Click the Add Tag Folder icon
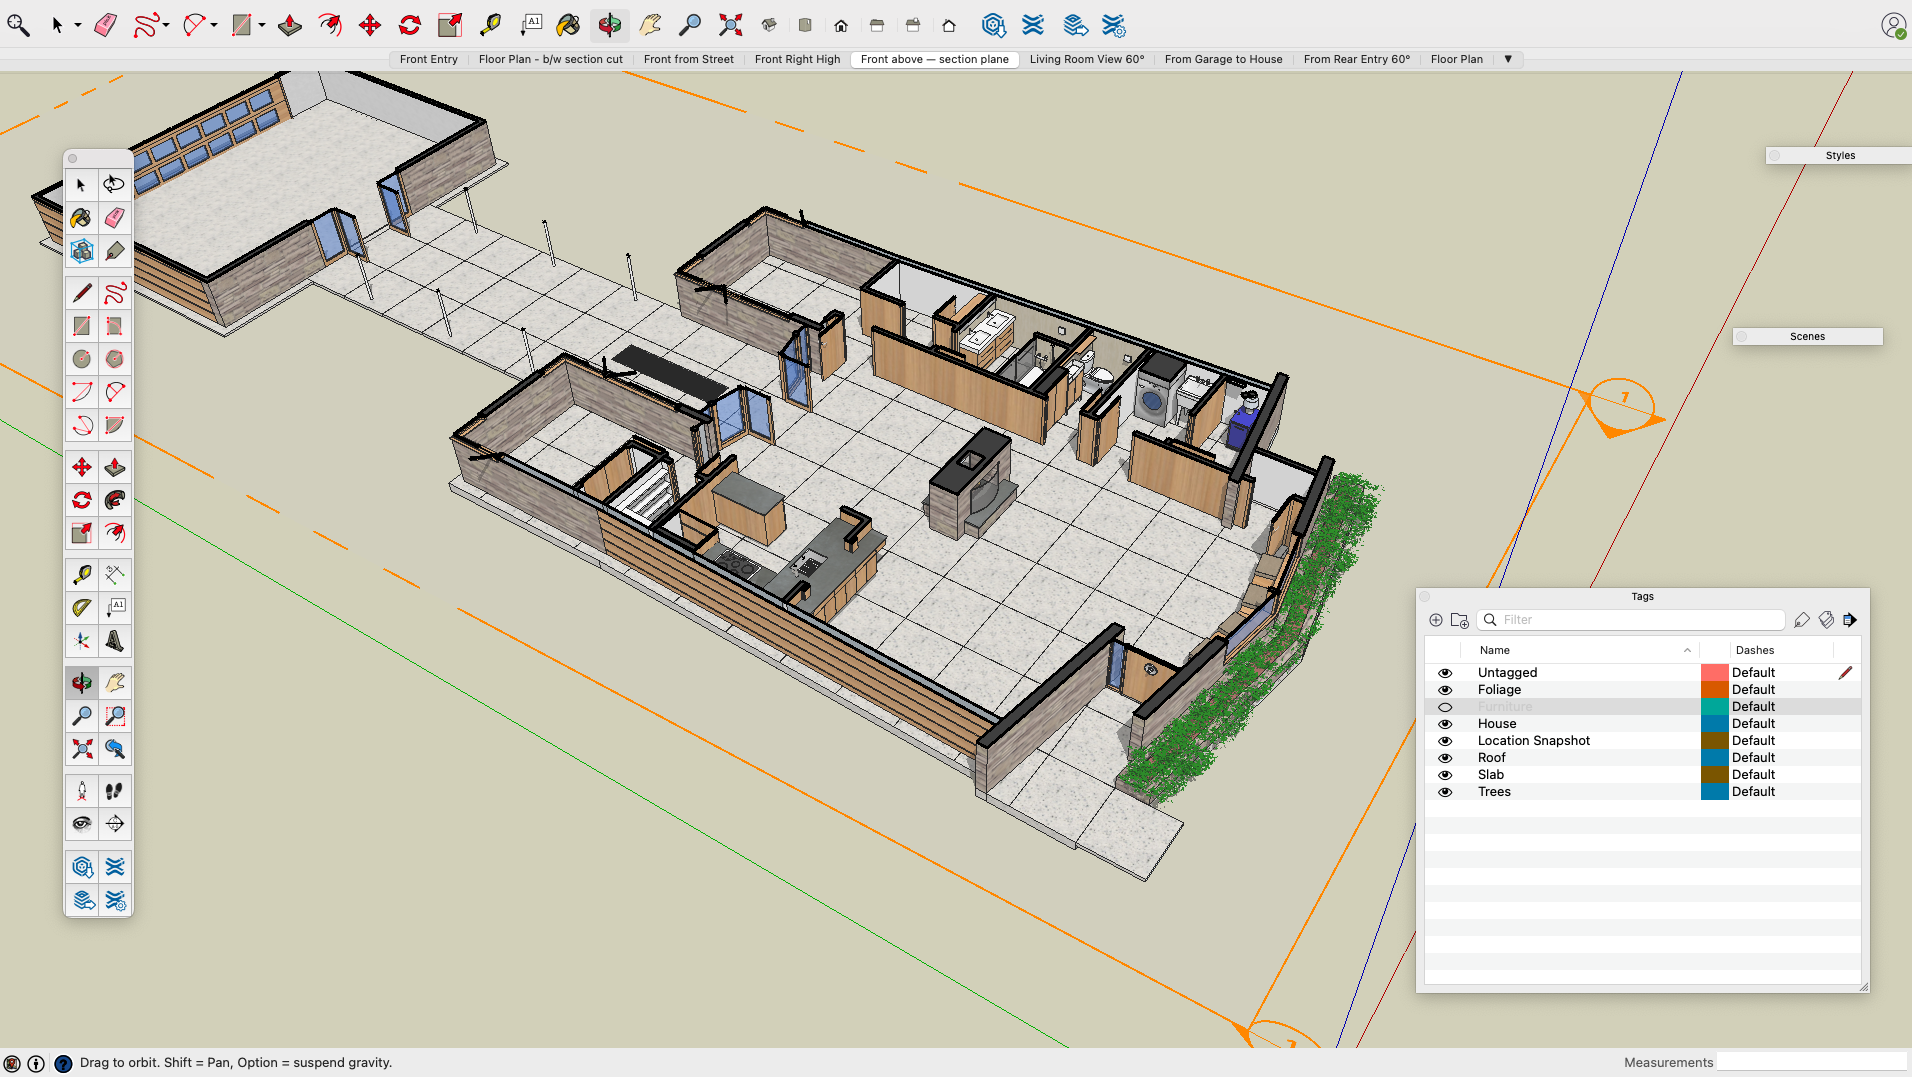Screen dimensions: 1912x1077 tap(1459, 620)
